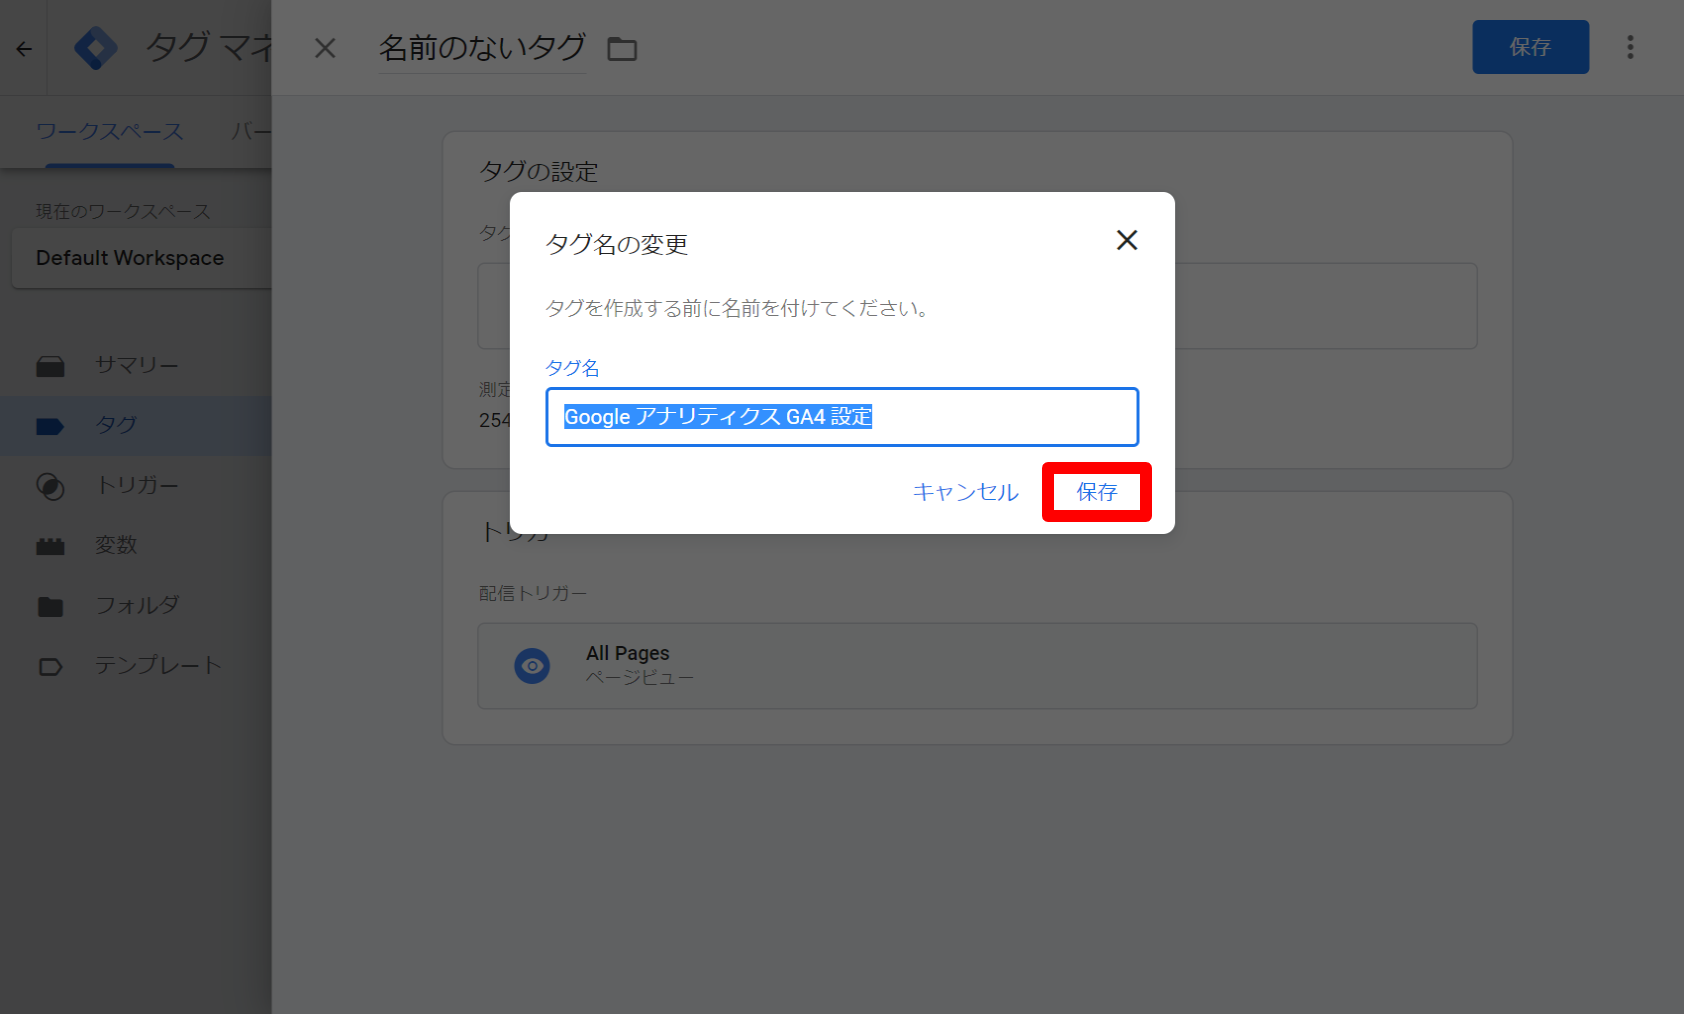Open the トリガー sidebar item
The image size is (1684, 1014).
[x=137, y=485]
